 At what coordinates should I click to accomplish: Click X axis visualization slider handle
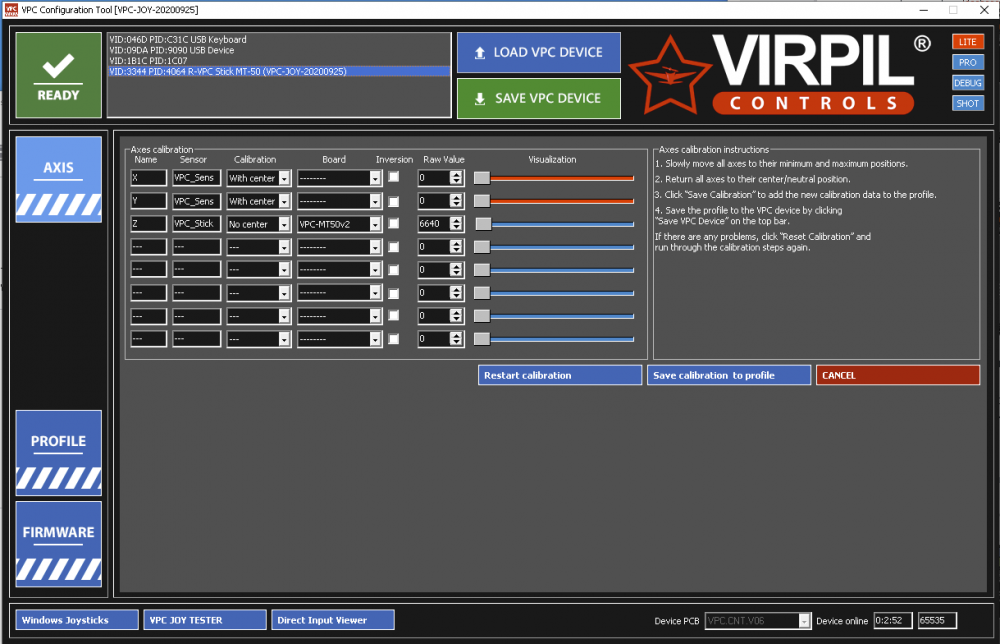click(482, 178)
